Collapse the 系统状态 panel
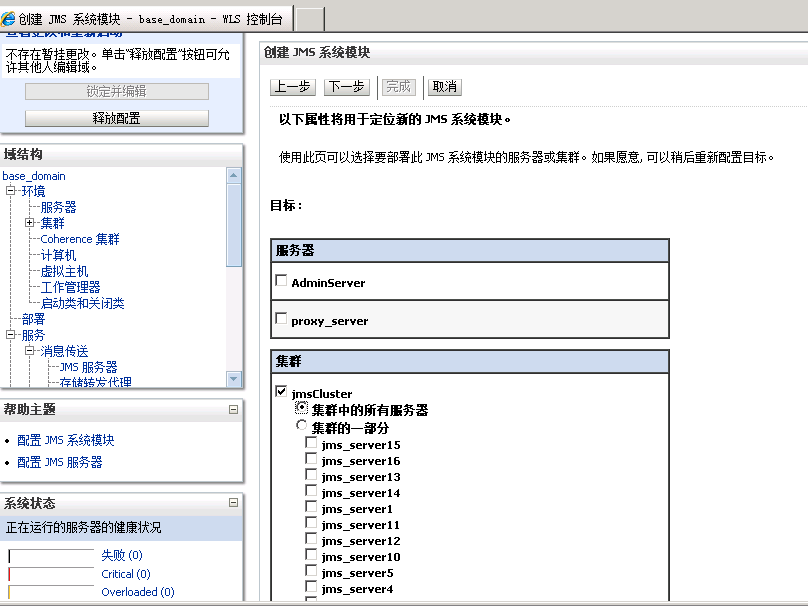This screenshot has width=808, height=606. click(233, 502)
